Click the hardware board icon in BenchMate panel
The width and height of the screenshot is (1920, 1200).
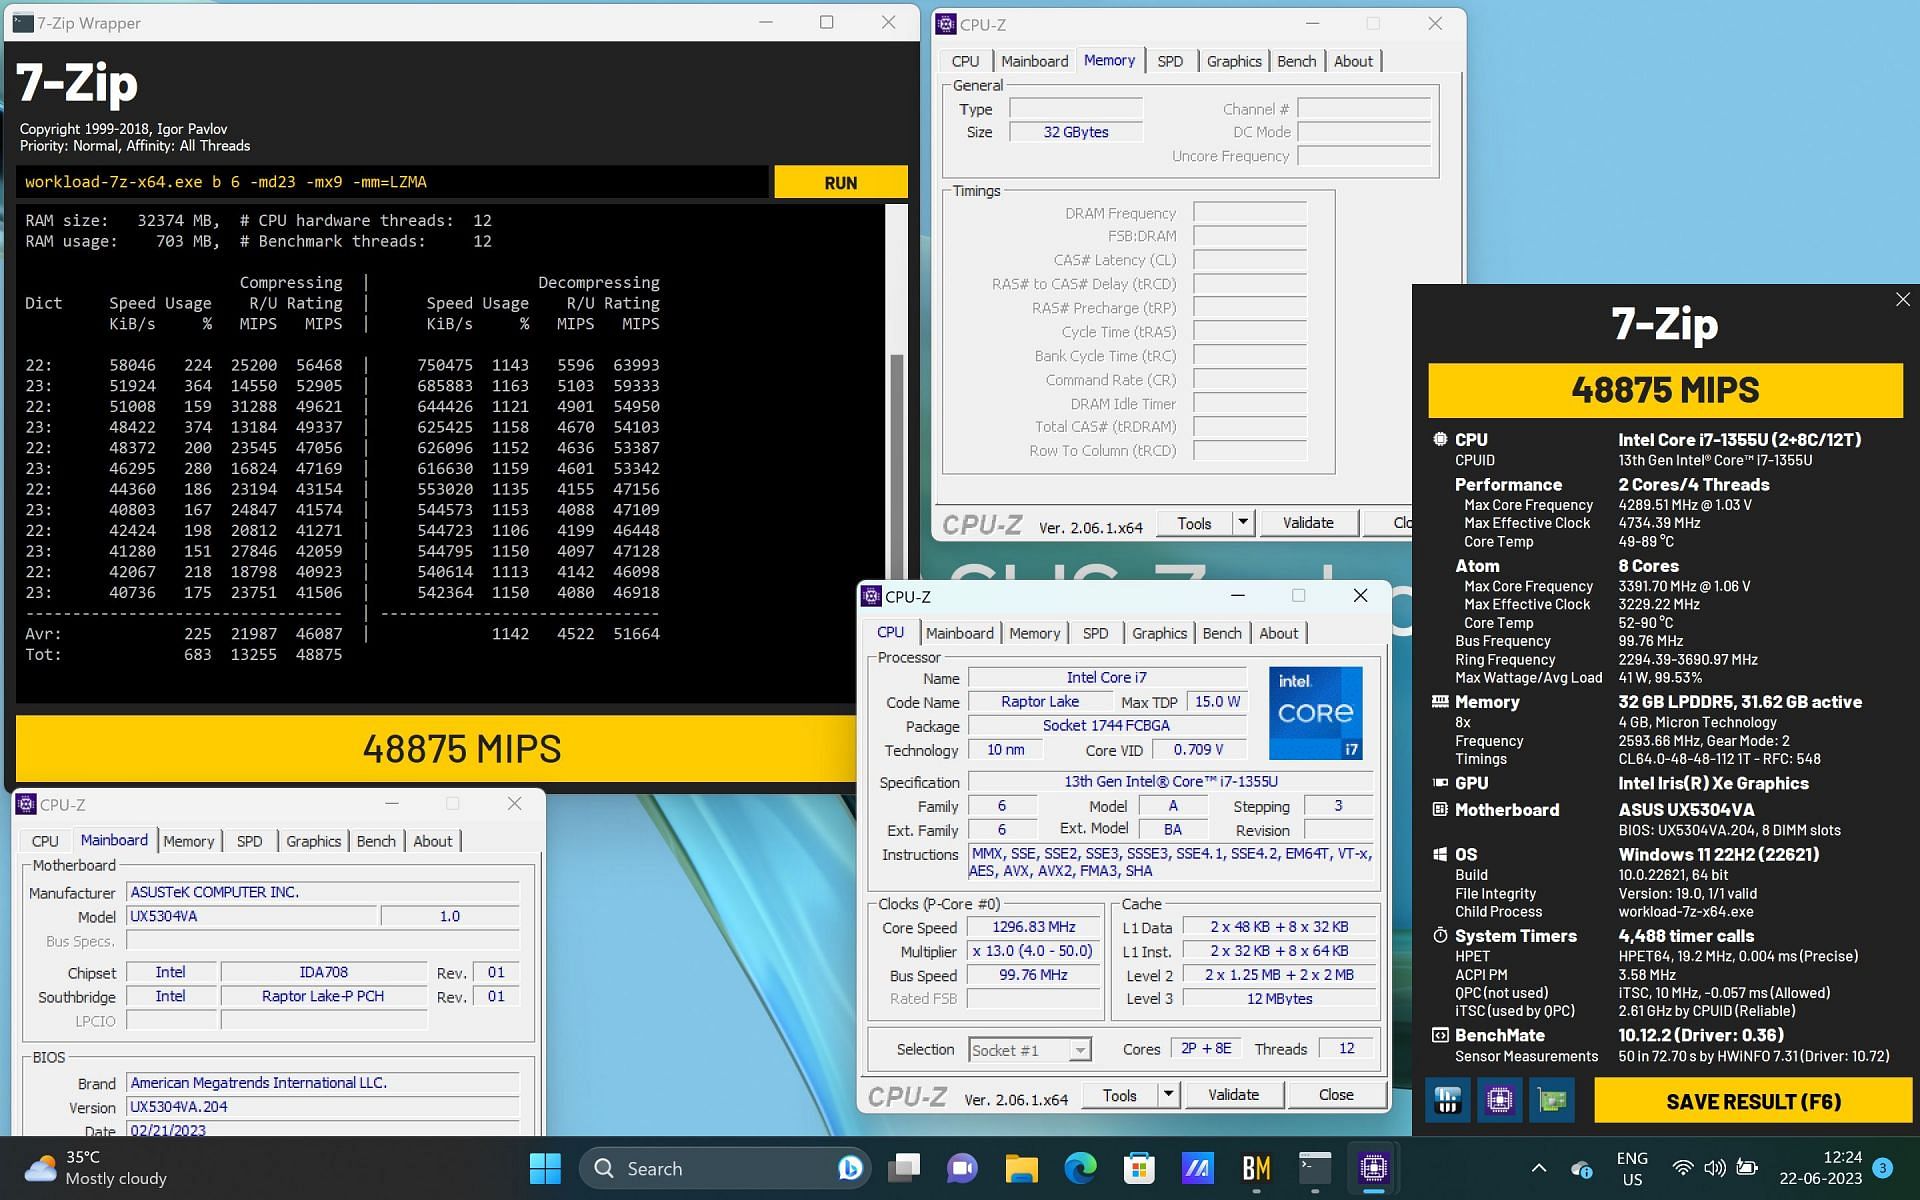(1552, 1100)
